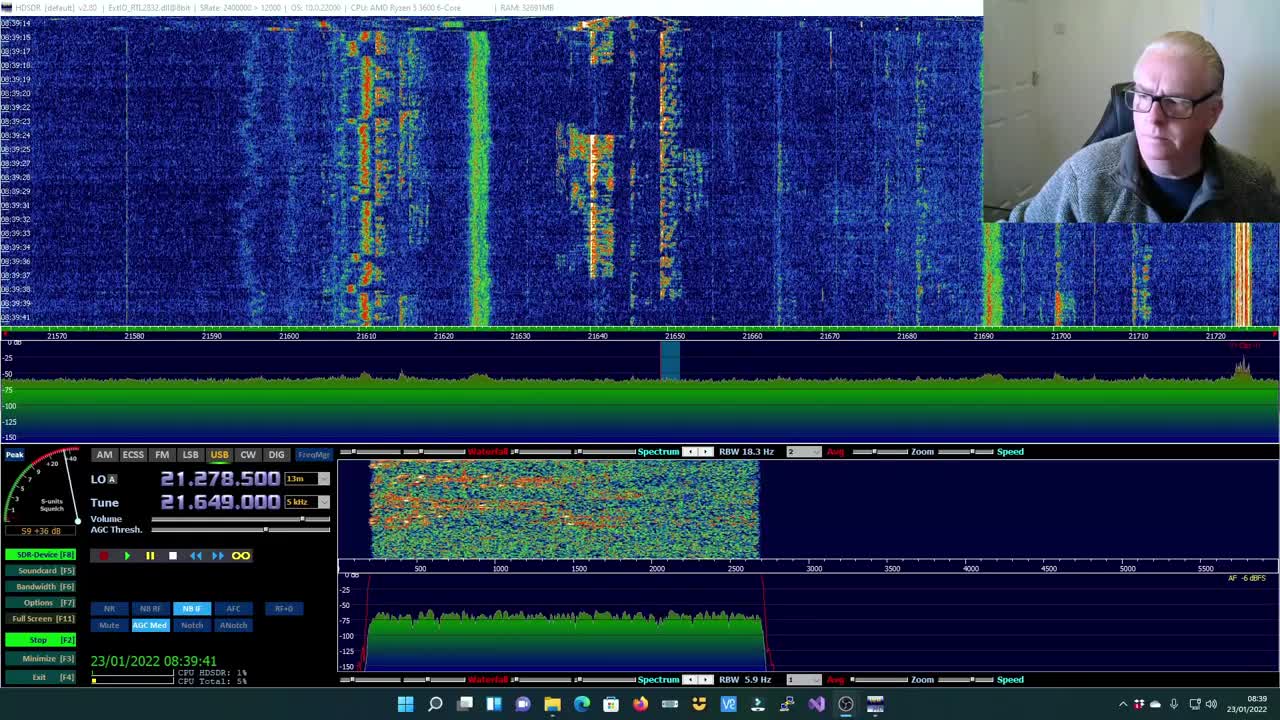Adjust the AGC Thresh. slider

[x=240, y=530]
